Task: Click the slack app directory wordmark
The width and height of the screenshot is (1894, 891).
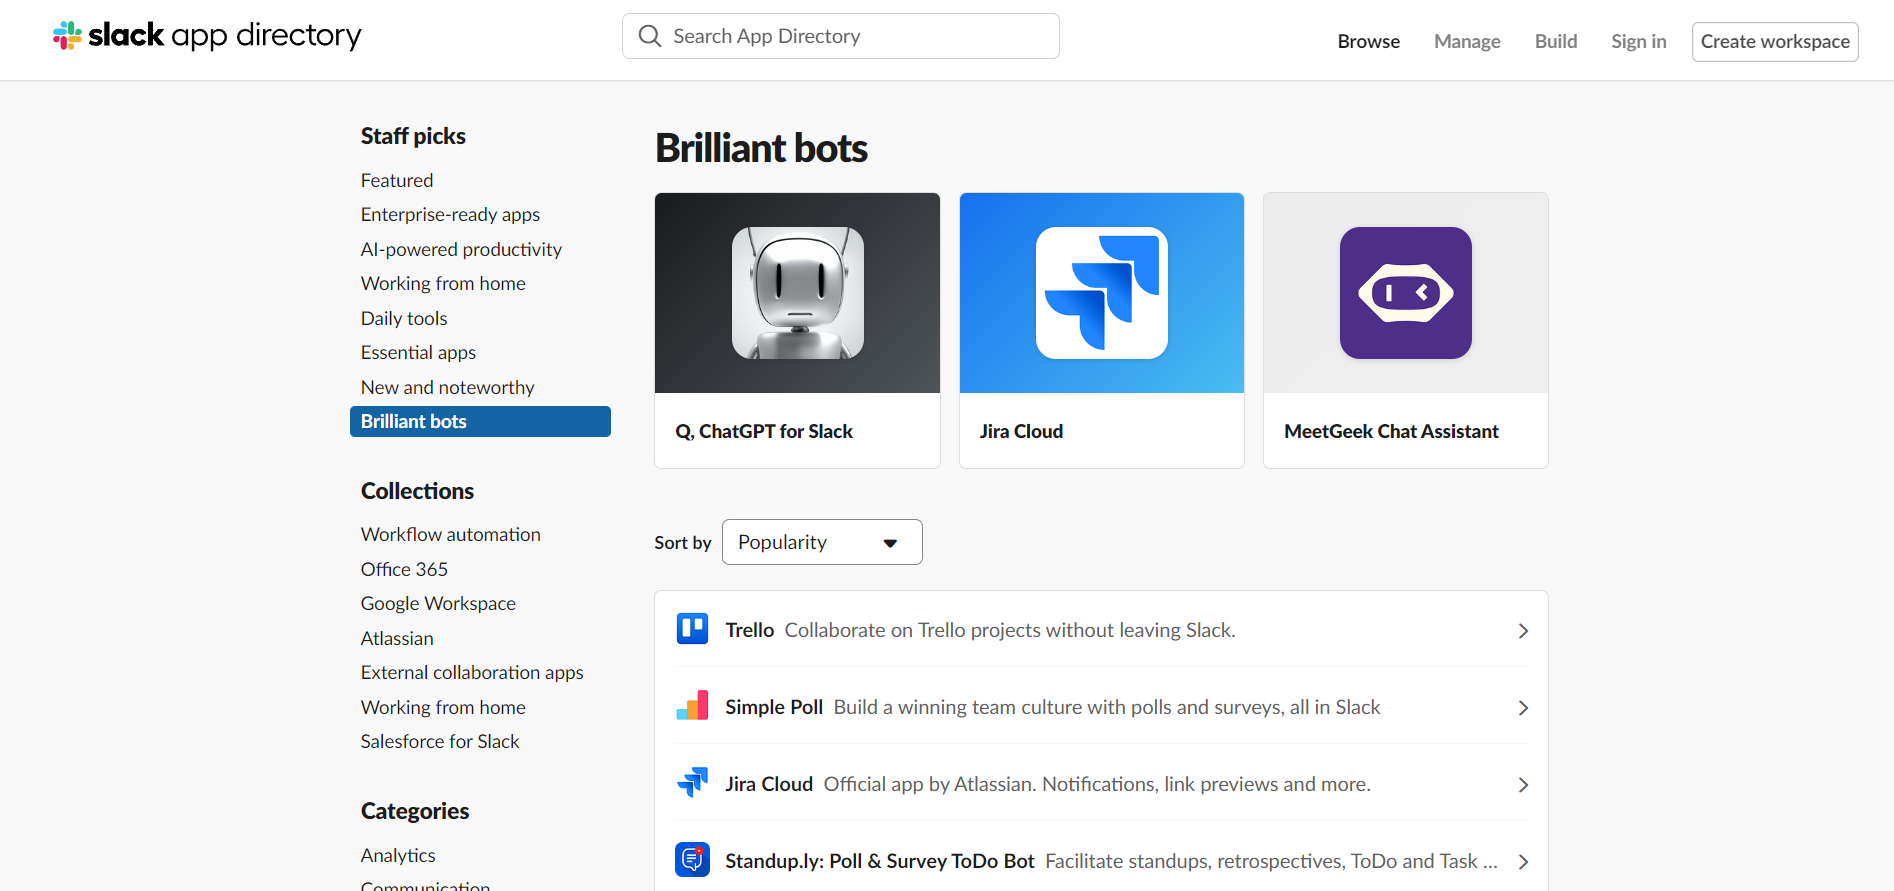Action: 225,36
